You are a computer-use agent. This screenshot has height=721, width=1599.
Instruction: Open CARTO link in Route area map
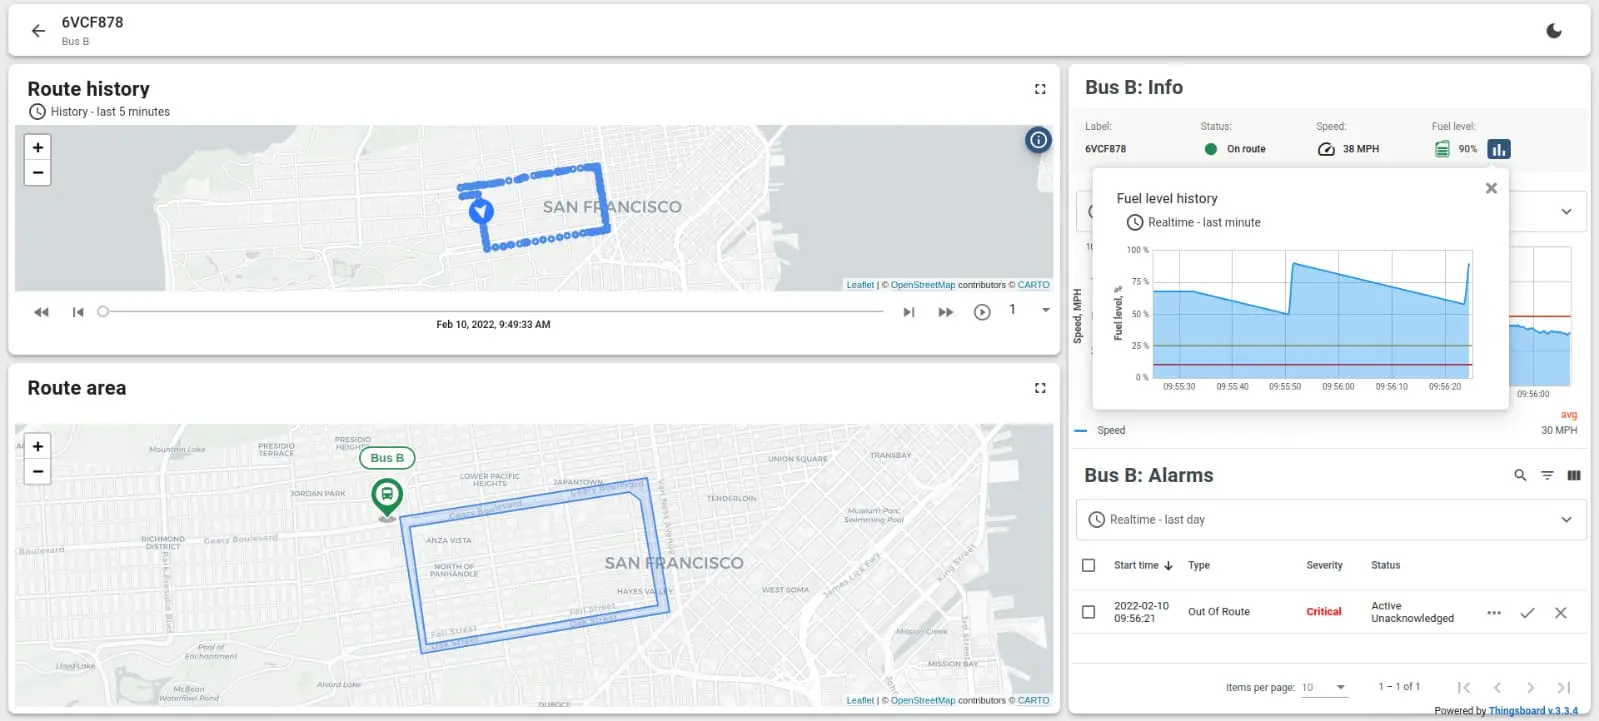coord(1033,701)
